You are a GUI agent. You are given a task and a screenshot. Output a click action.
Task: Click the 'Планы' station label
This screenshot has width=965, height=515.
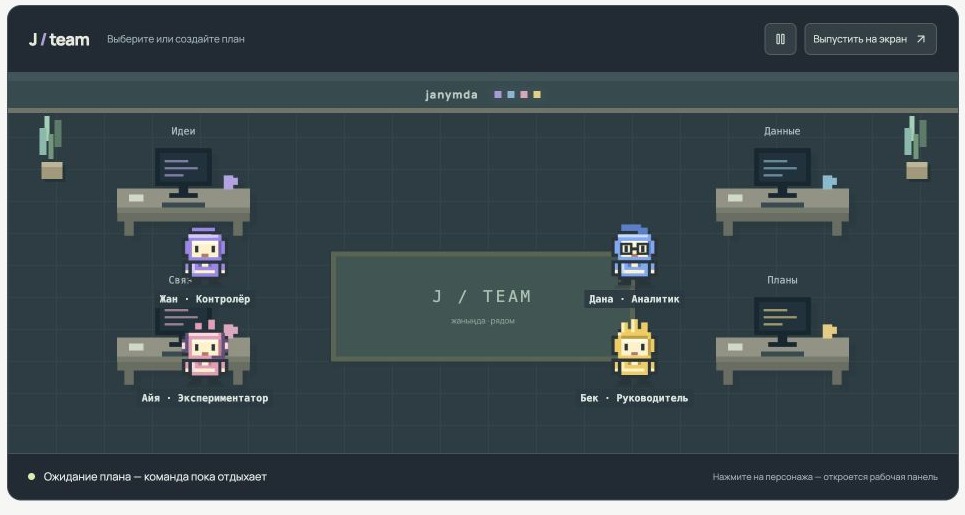point(782,280)
